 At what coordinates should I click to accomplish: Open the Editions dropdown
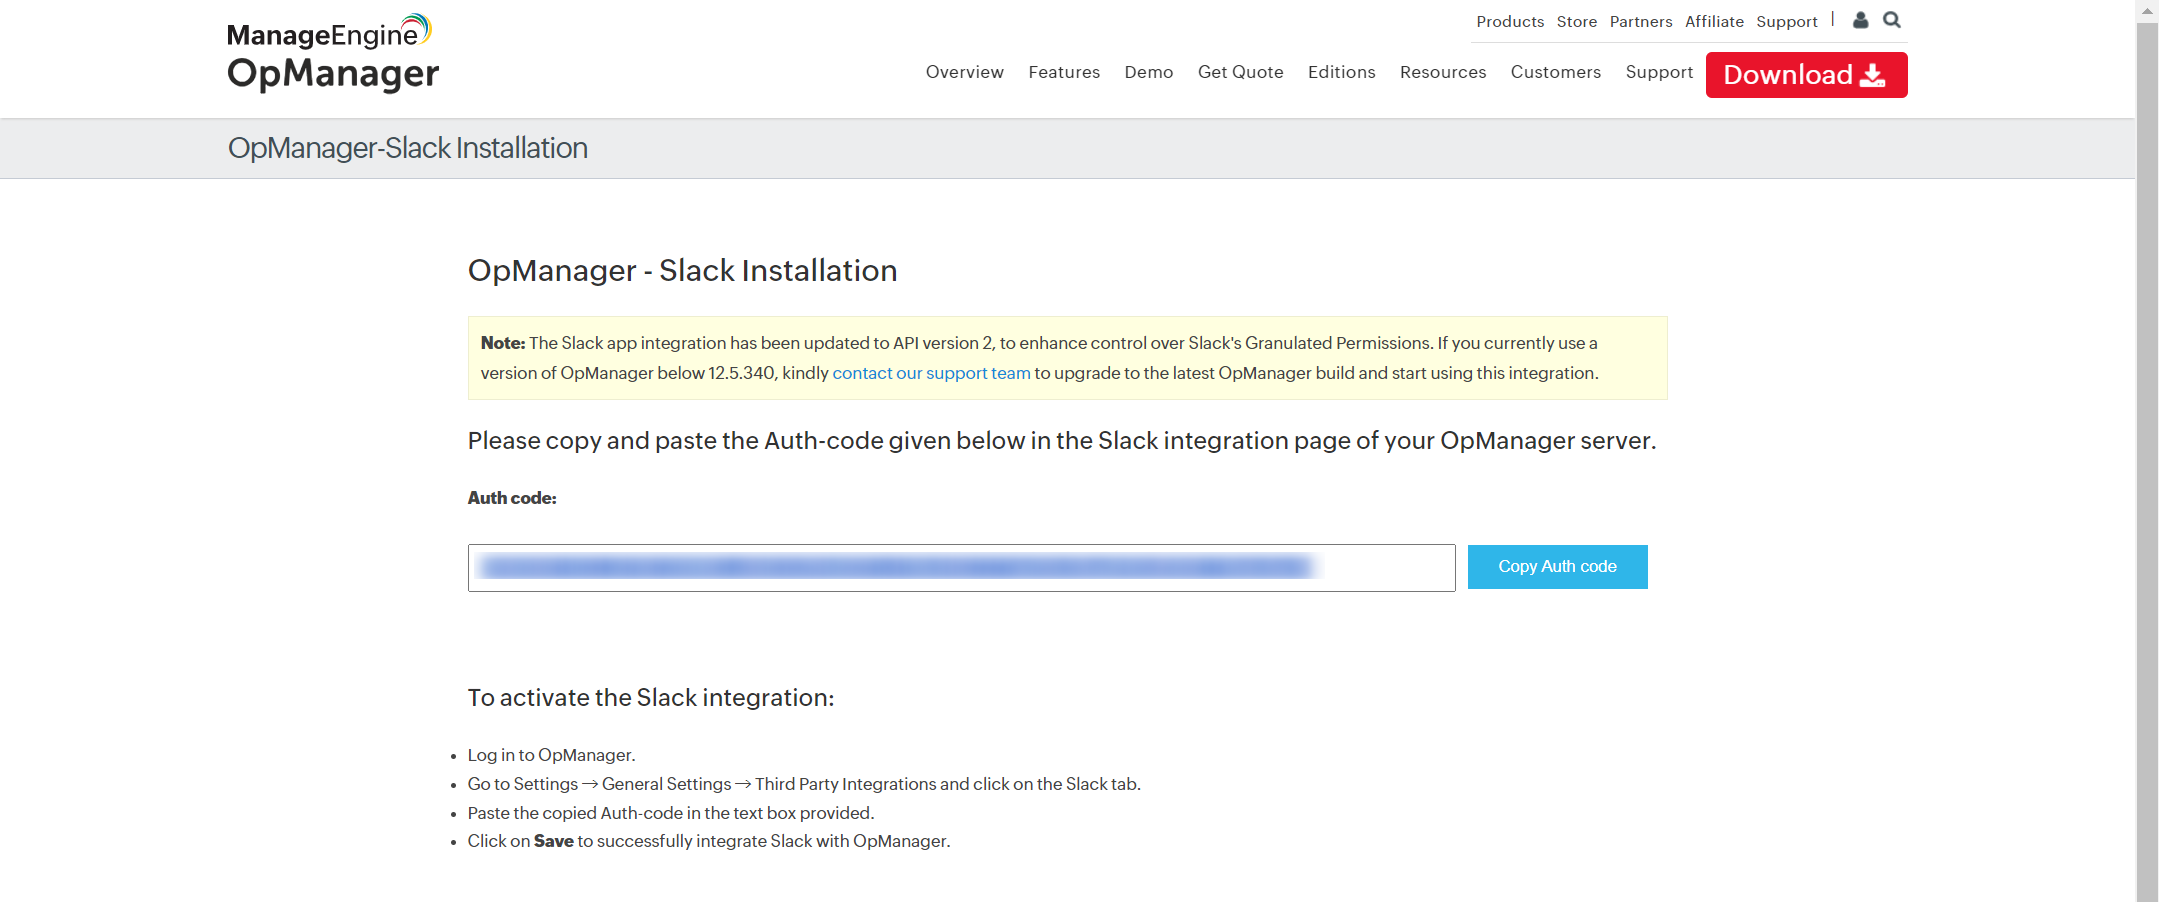(1341, 72)
